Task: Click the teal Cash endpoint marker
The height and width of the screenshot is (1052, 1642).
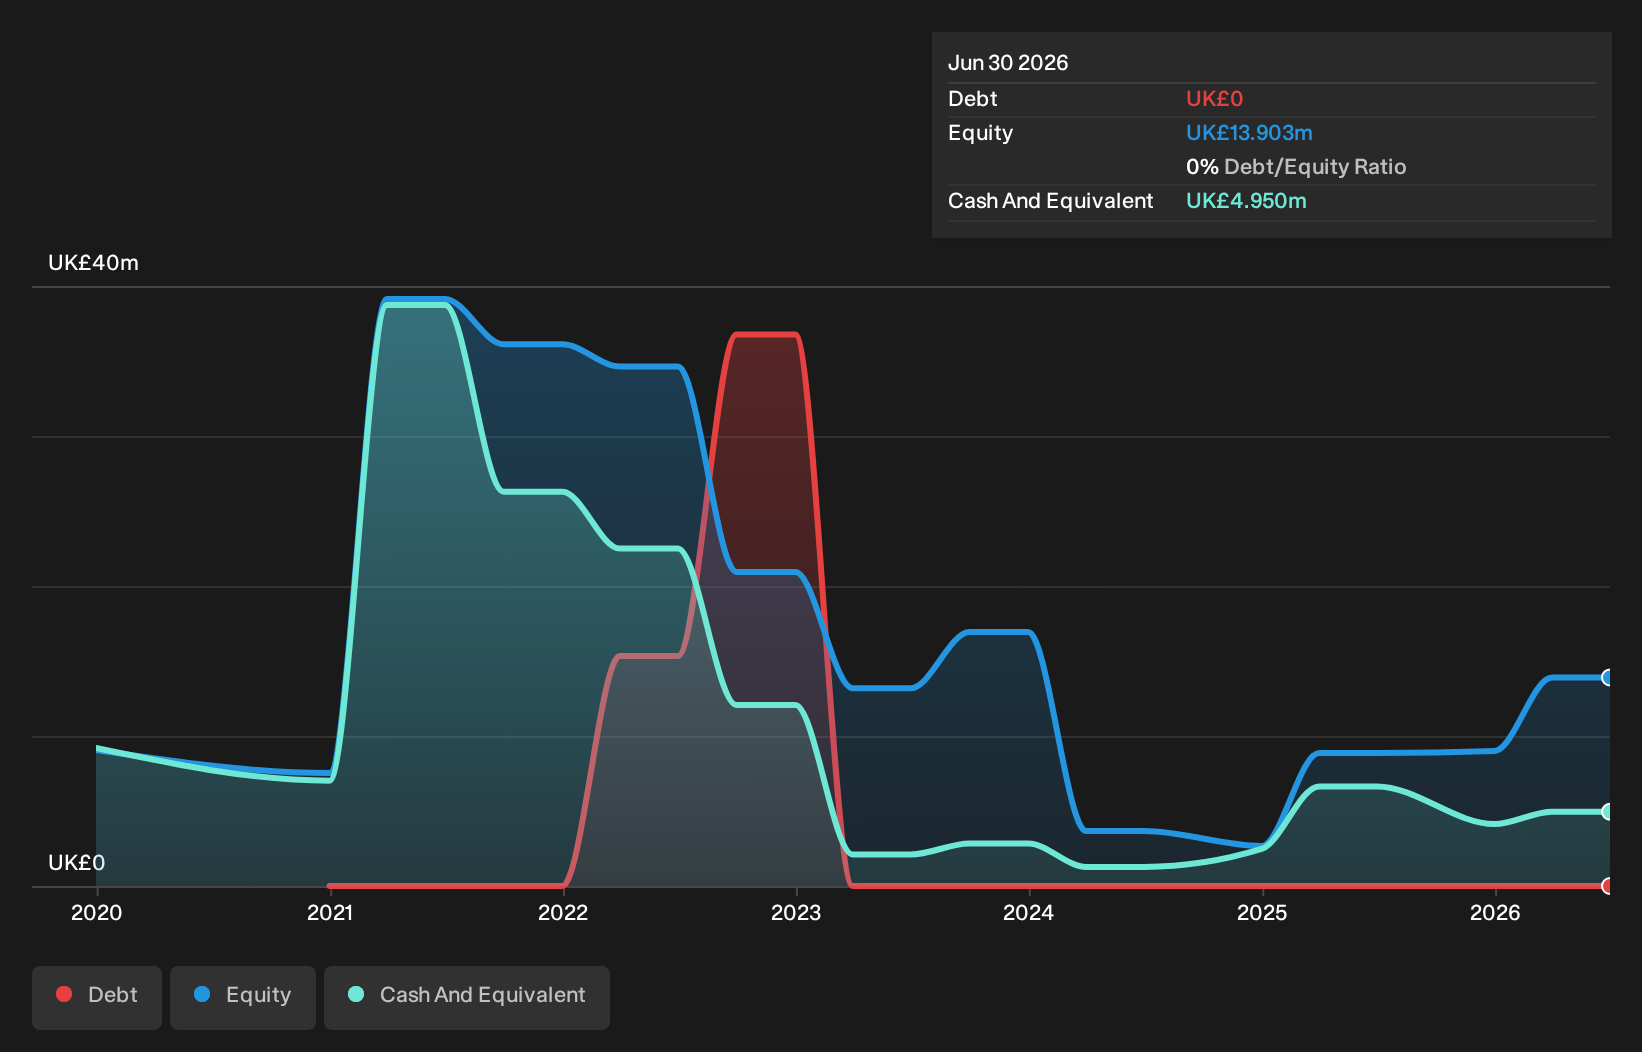Action: 1607,812
